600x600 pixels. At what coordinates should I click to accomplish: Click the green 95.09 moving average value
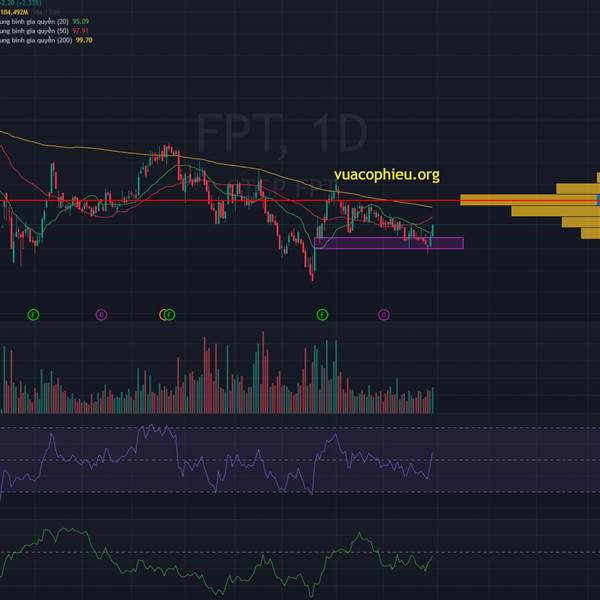(x=81, y=21)
